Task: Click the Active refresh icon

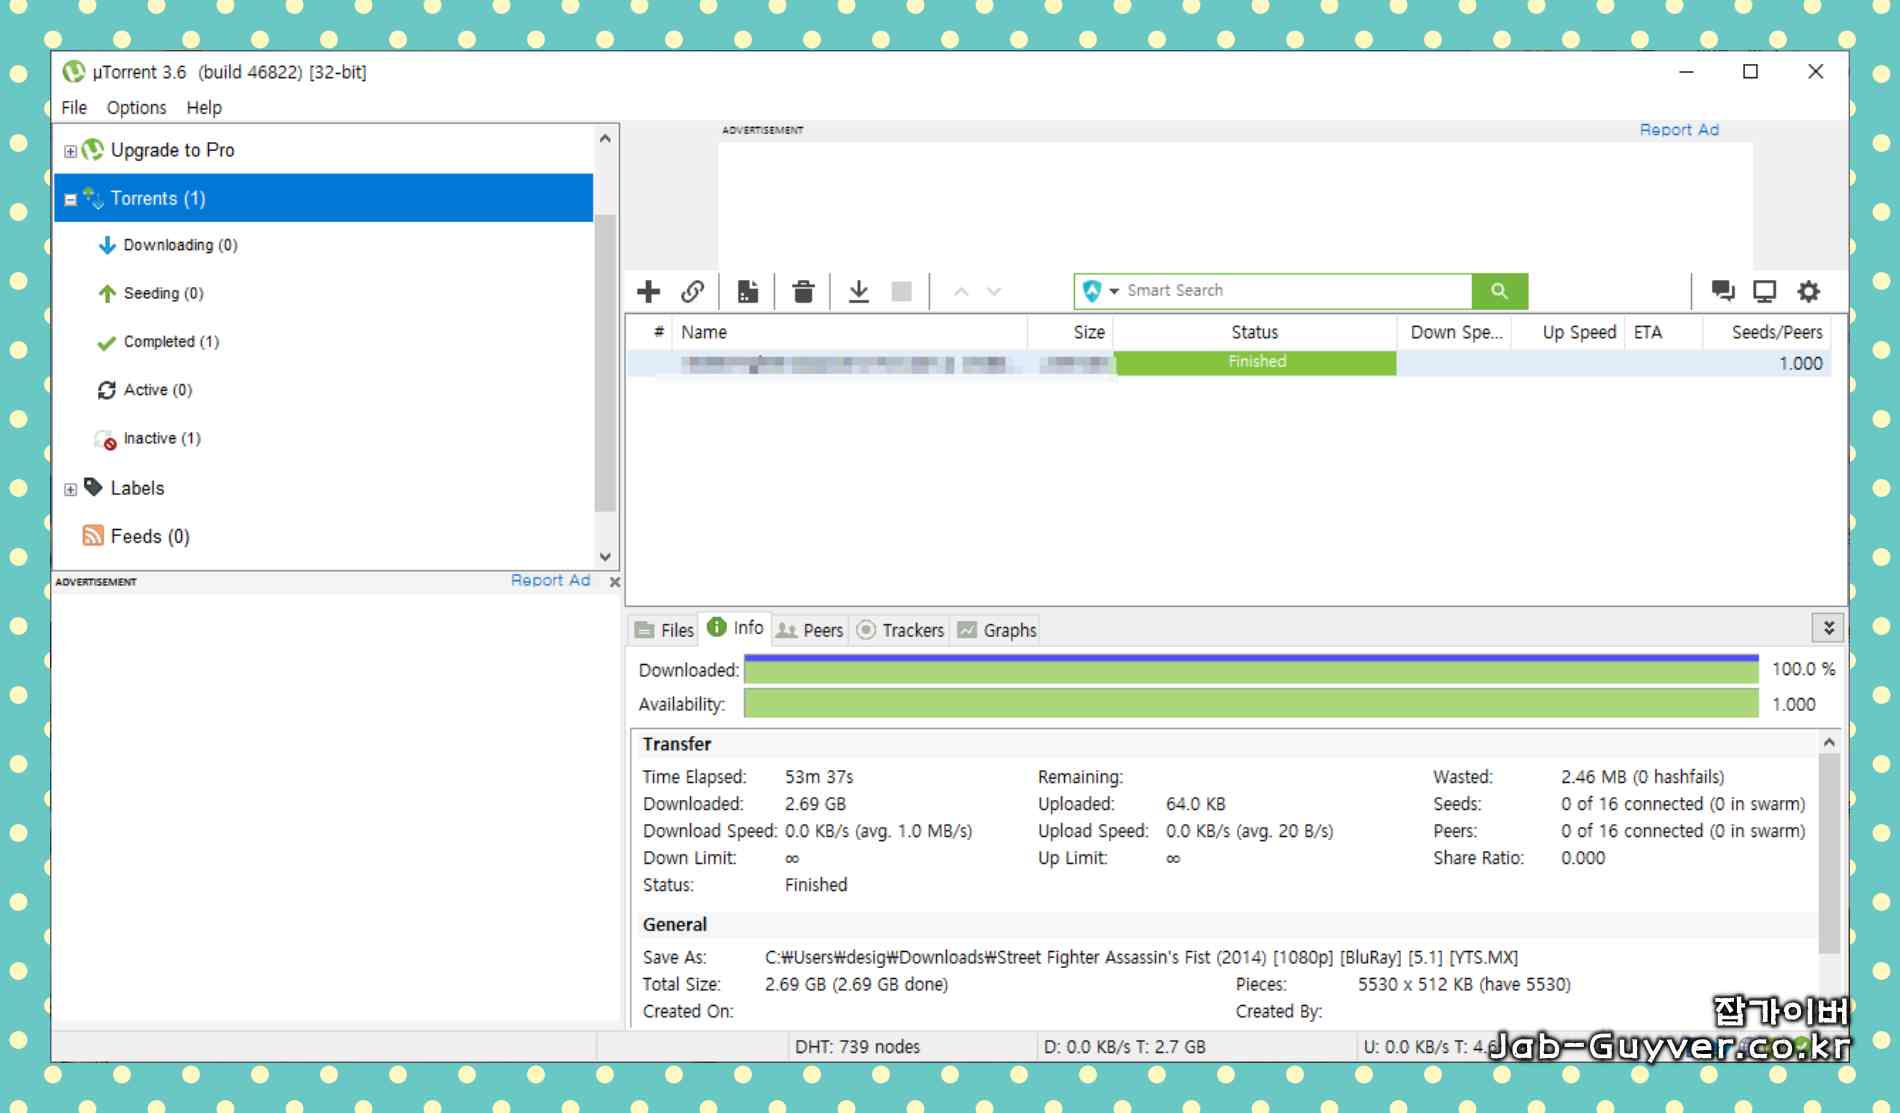Action: 107,390
